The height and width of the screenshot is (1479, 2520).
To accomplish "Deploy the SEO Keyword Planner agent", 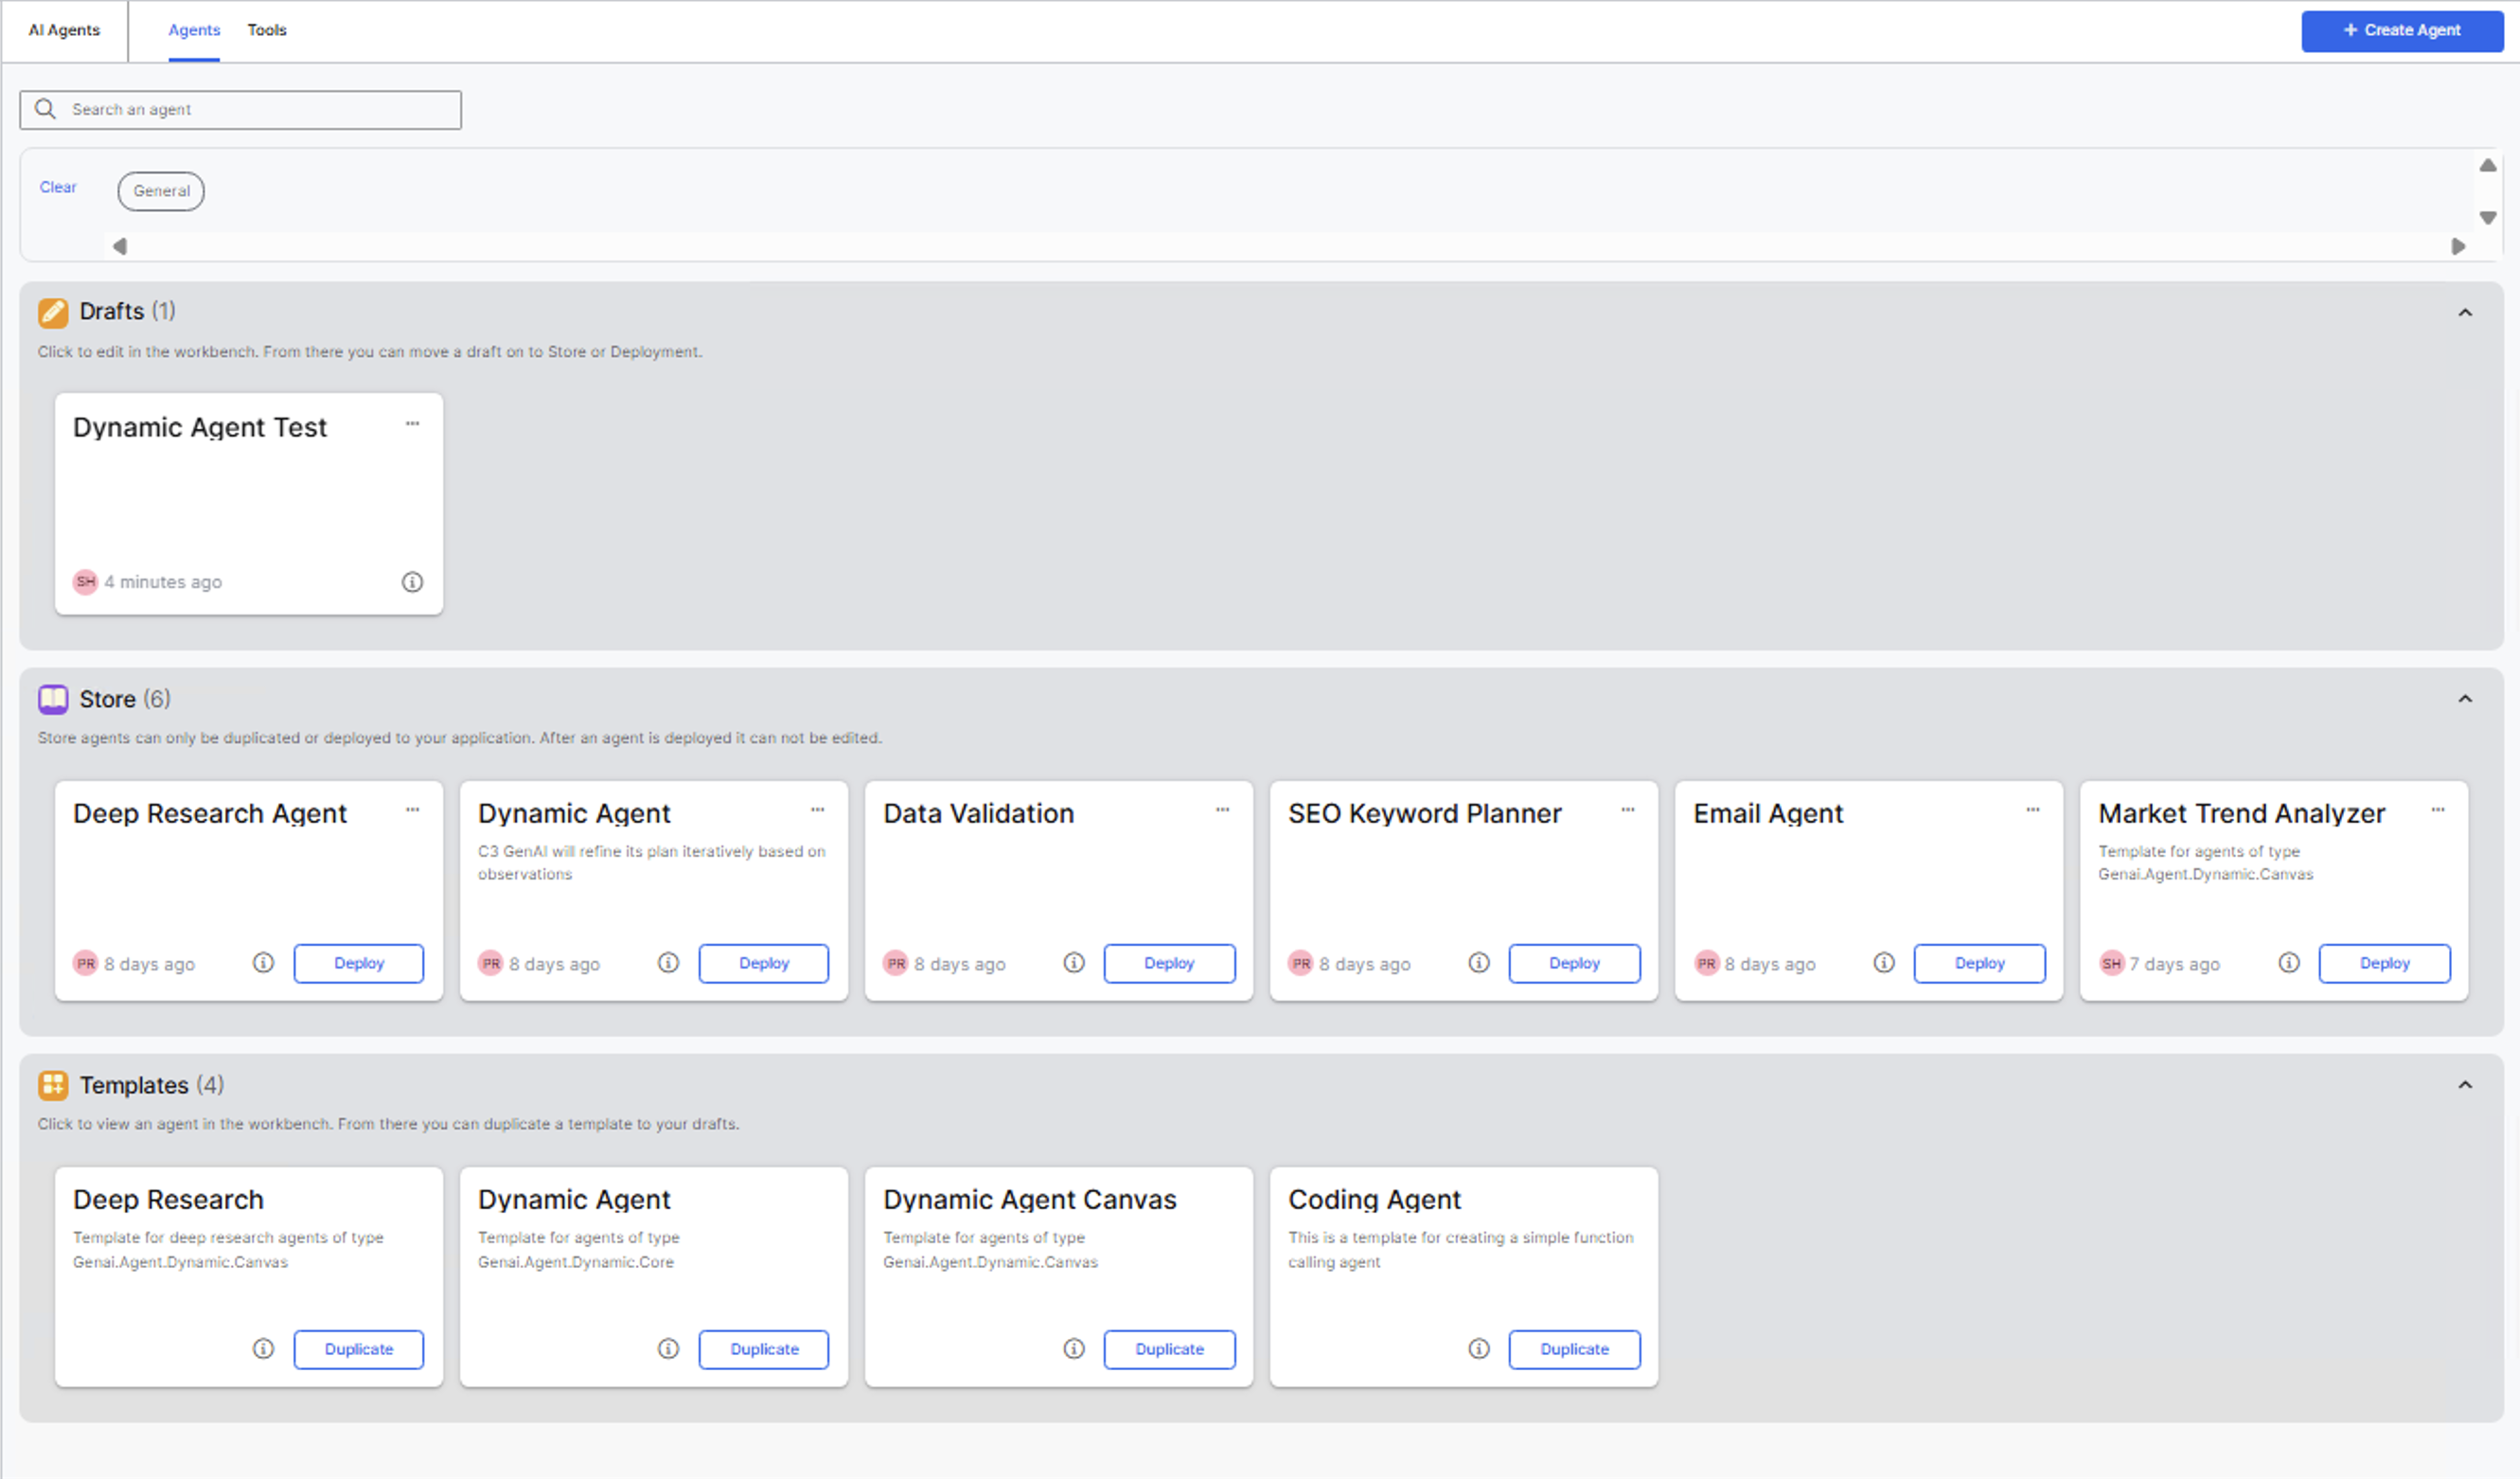I will point(1574,963).
